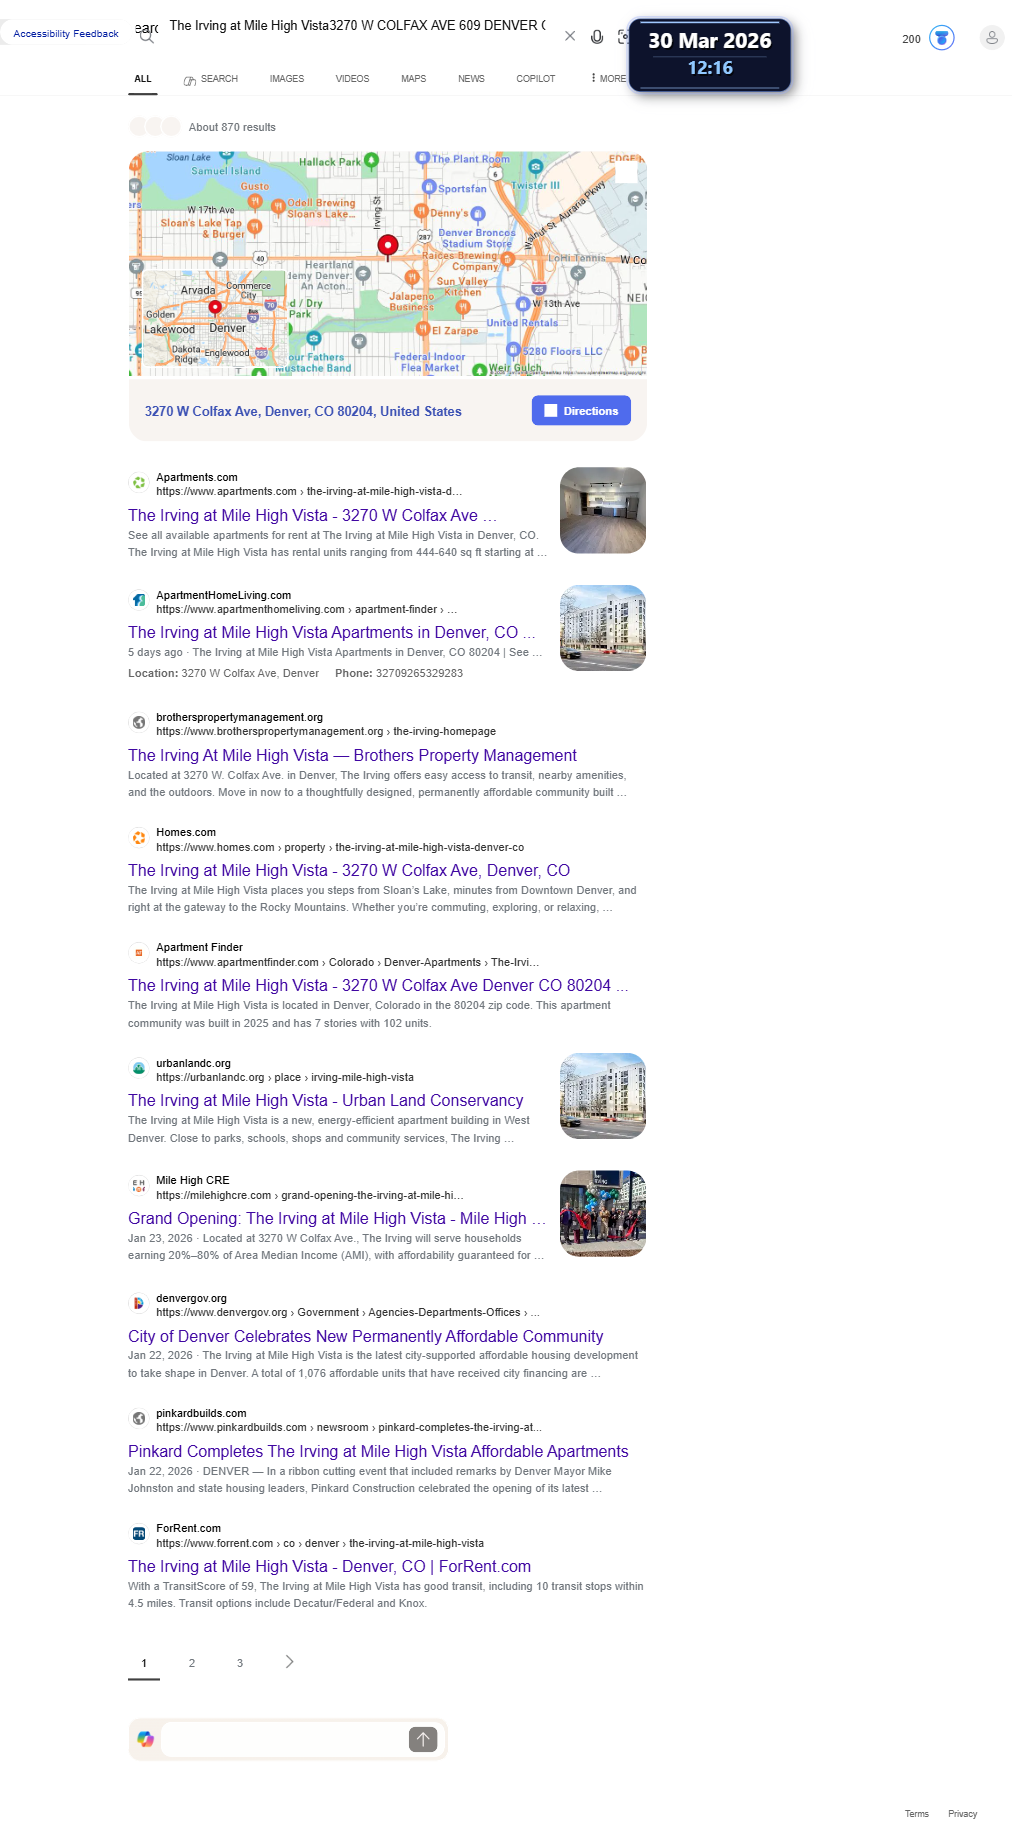
Task: Open the urbanlandc.org building thumbnail
Action: (603, 1096)
